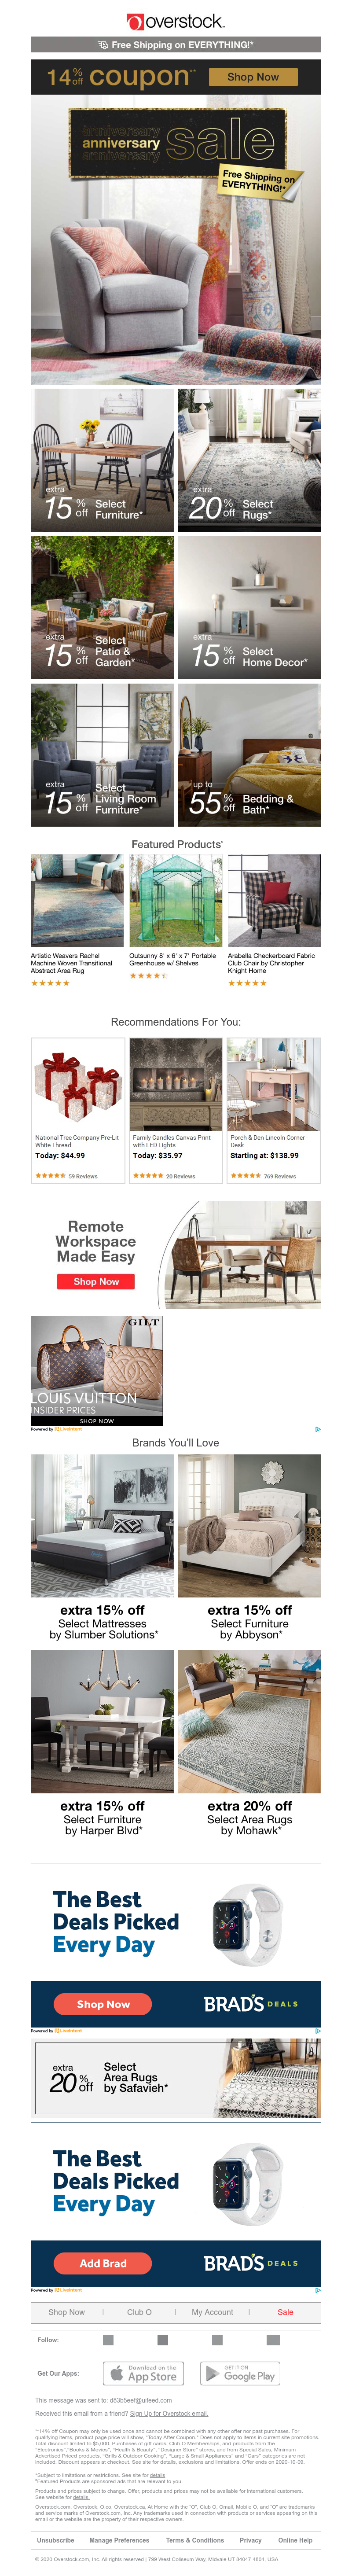352x2576 pixels.
Task: Click the Outsunny Portable Greenhouse product image
Action: [x=176, y=900]
